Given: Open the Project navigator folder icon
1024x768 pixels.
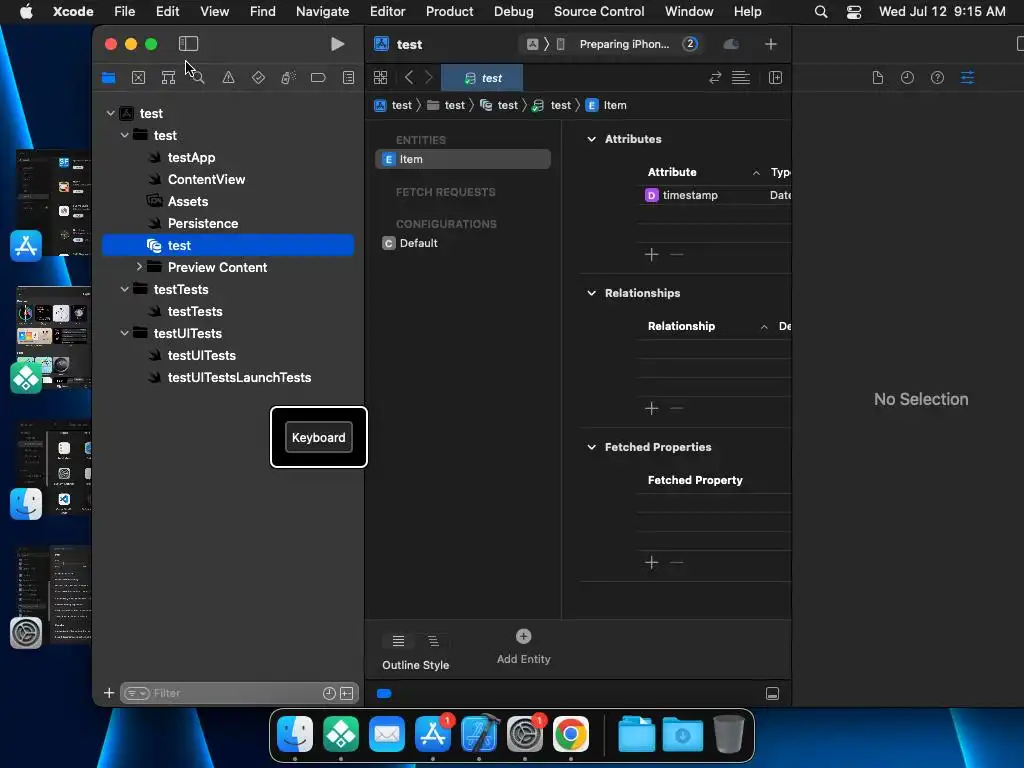Looking at the screenshot, I should click(108, 78).
